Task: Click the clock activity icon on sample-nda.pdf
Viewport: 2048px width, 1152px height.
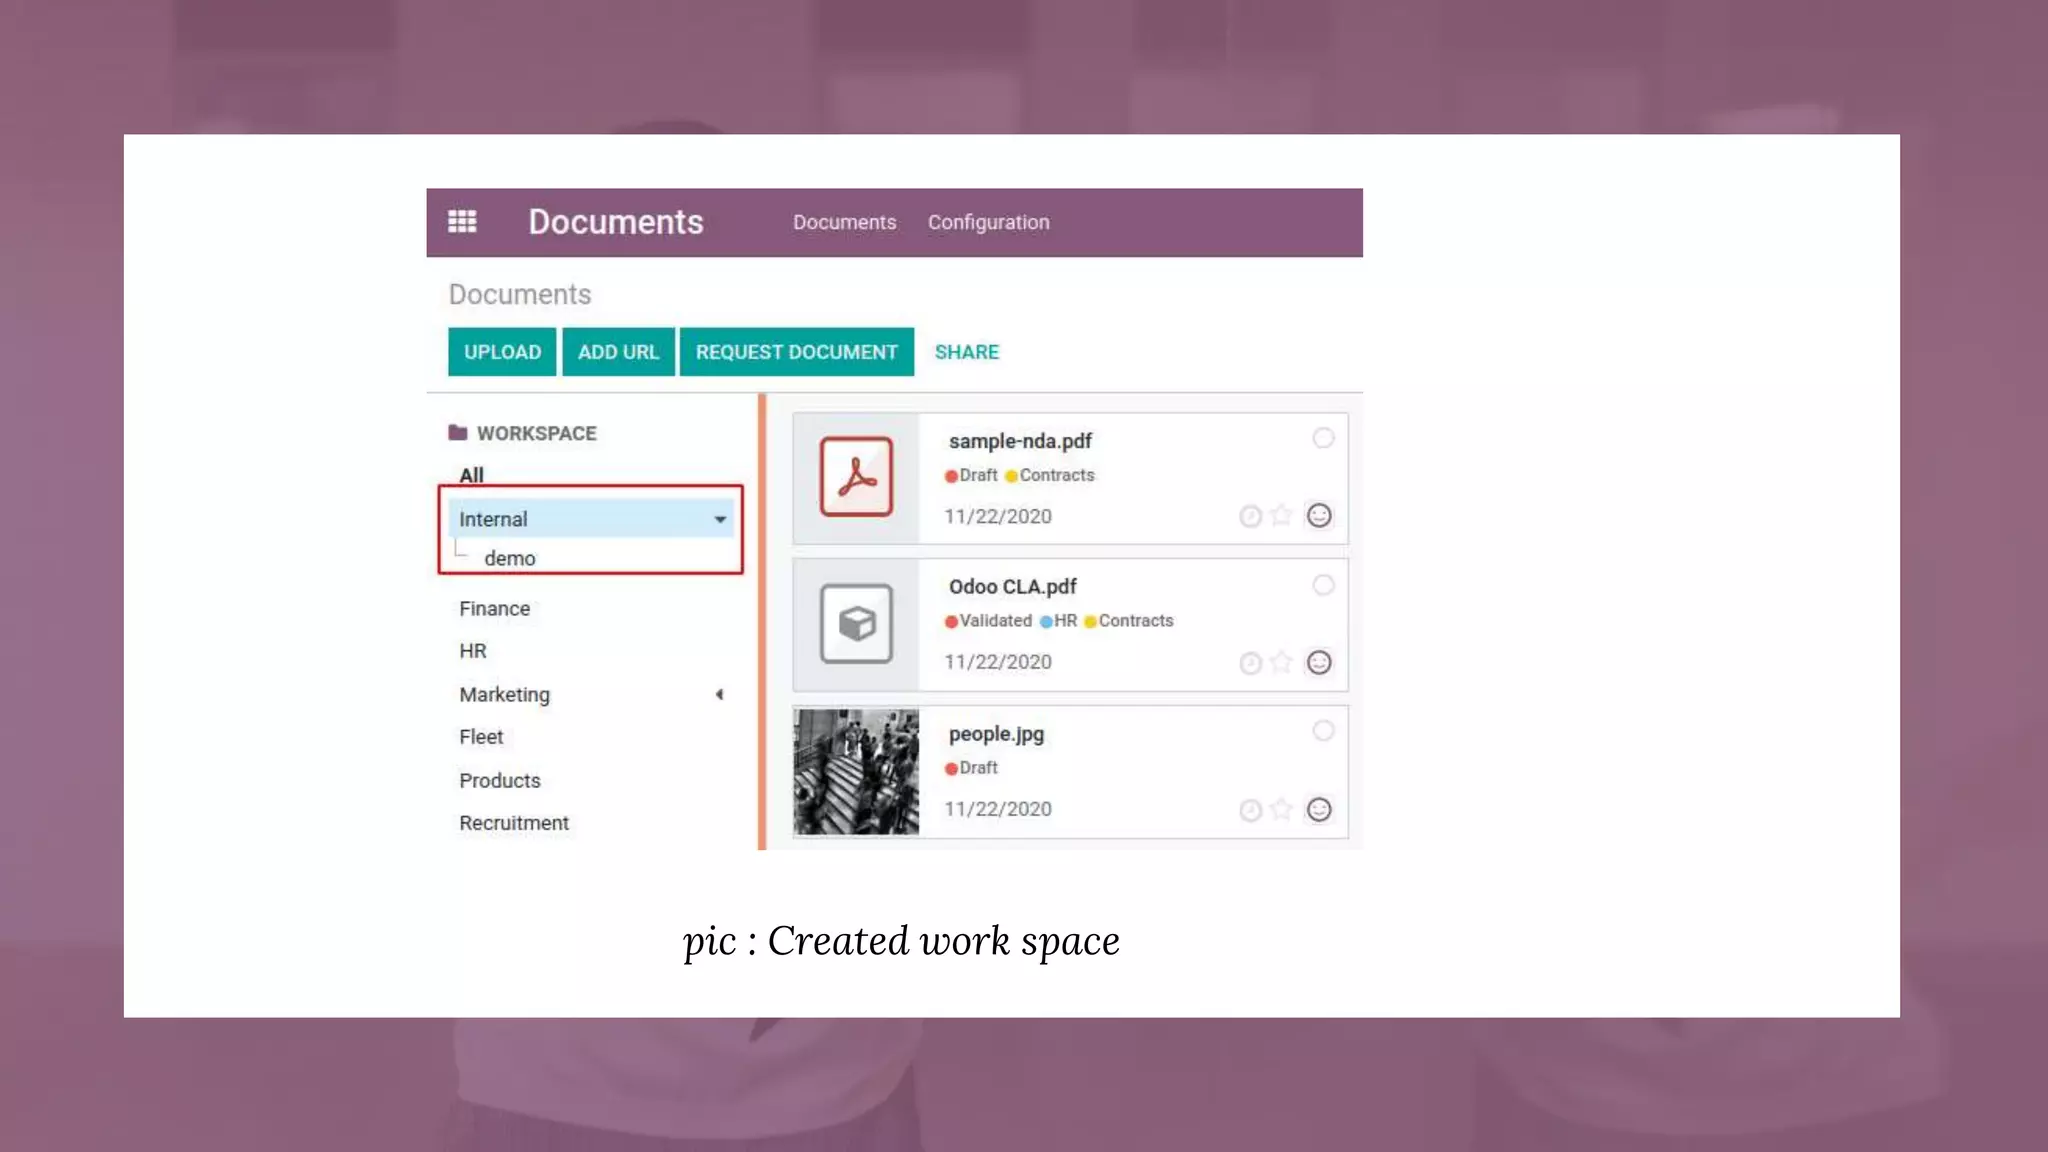Action: [x=1250, y=516]
